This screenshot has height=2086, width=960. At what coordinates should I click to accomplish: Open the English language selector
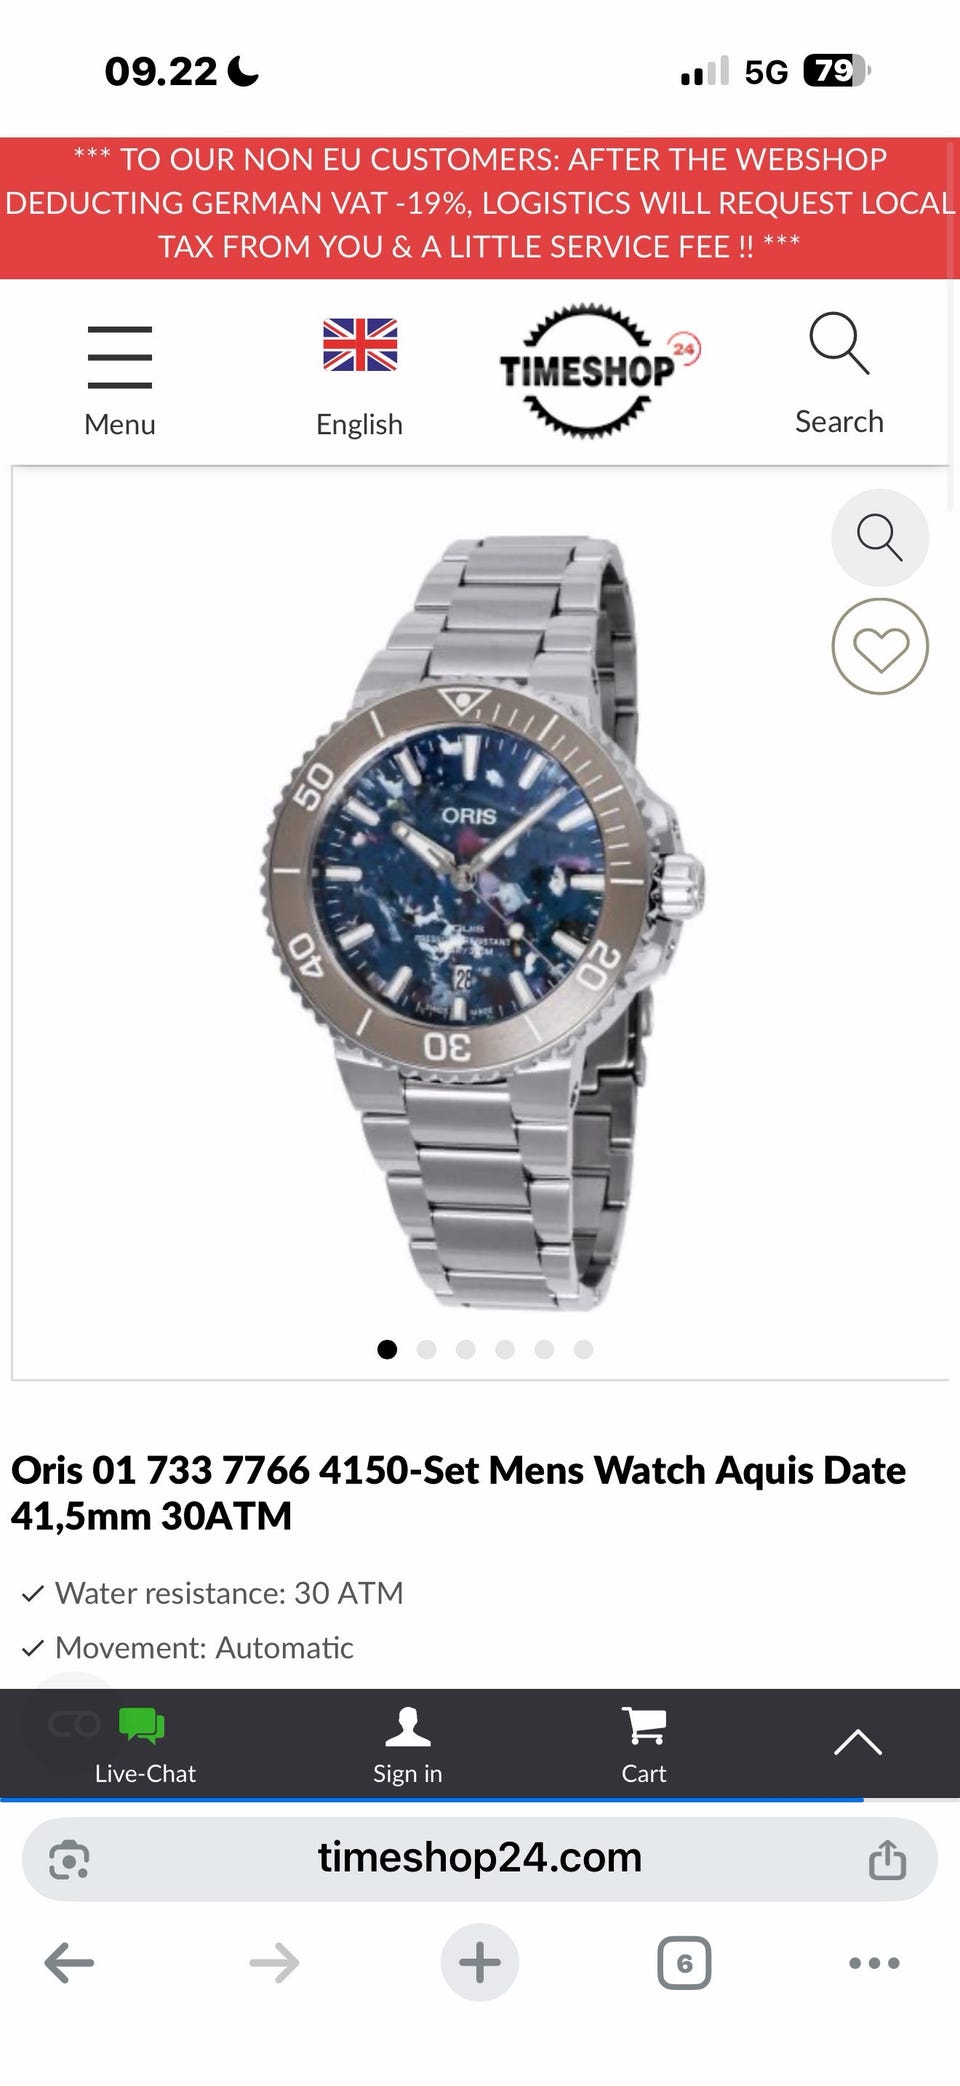coord(359,378)
